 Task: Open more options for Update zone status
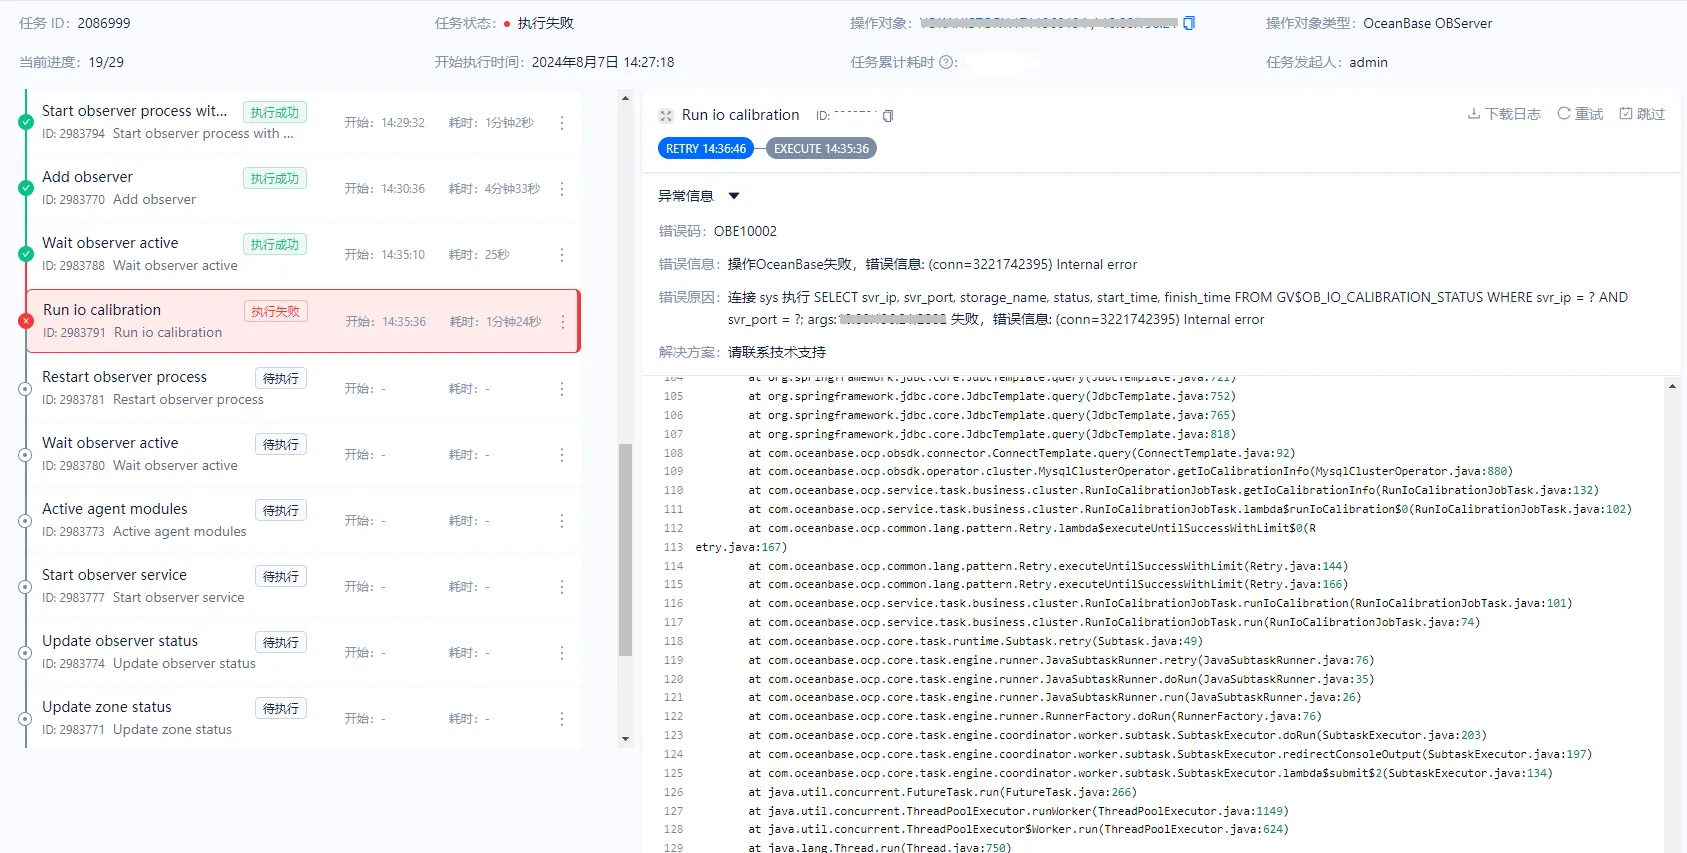562,719
